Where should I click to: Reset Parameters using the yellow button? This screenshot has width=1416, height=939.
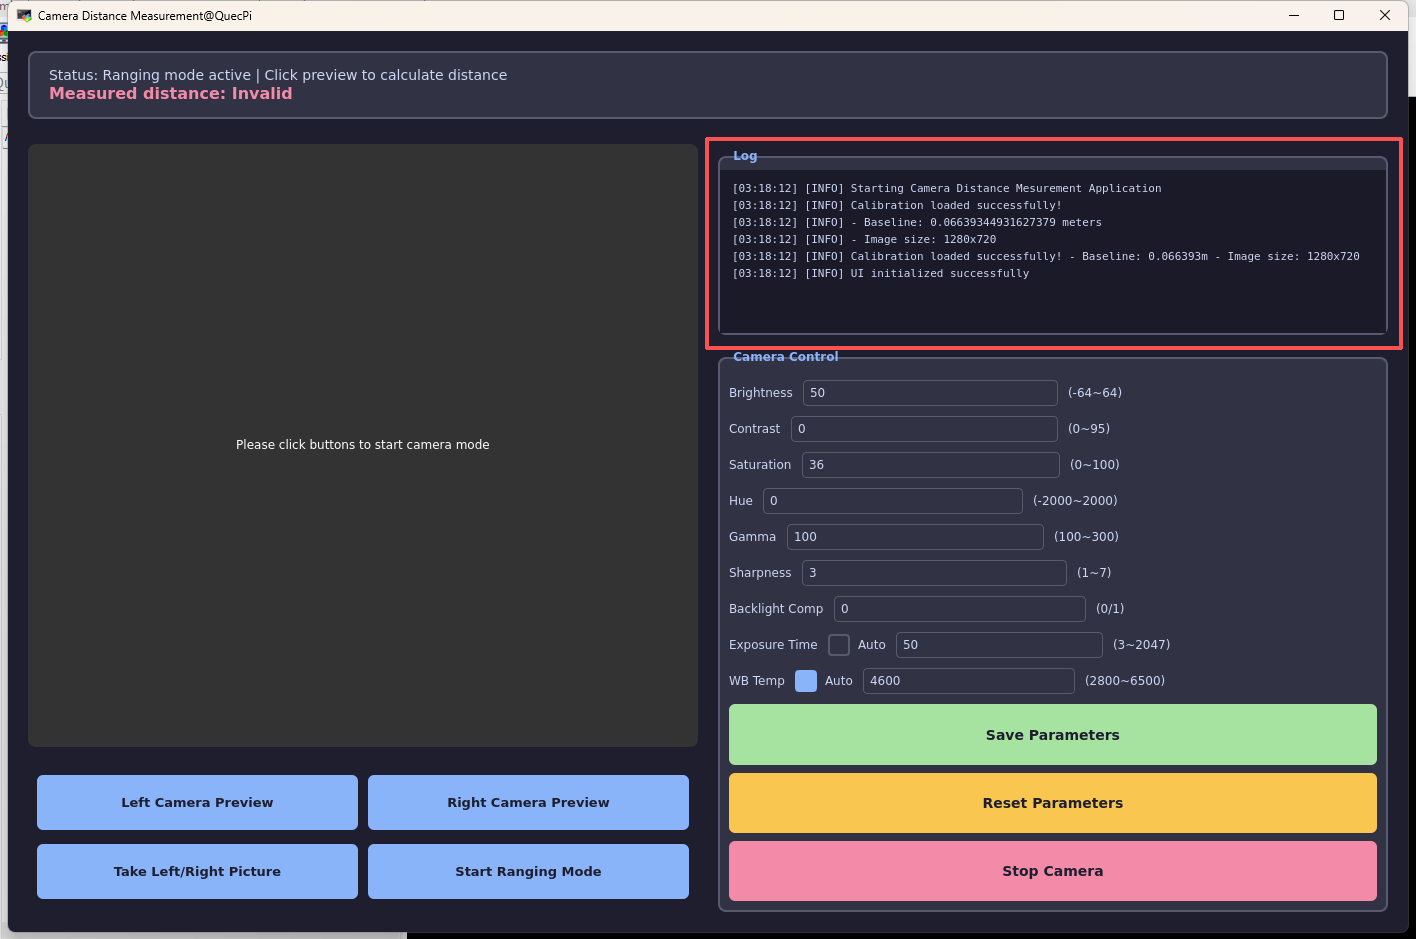click(1052, 803)
